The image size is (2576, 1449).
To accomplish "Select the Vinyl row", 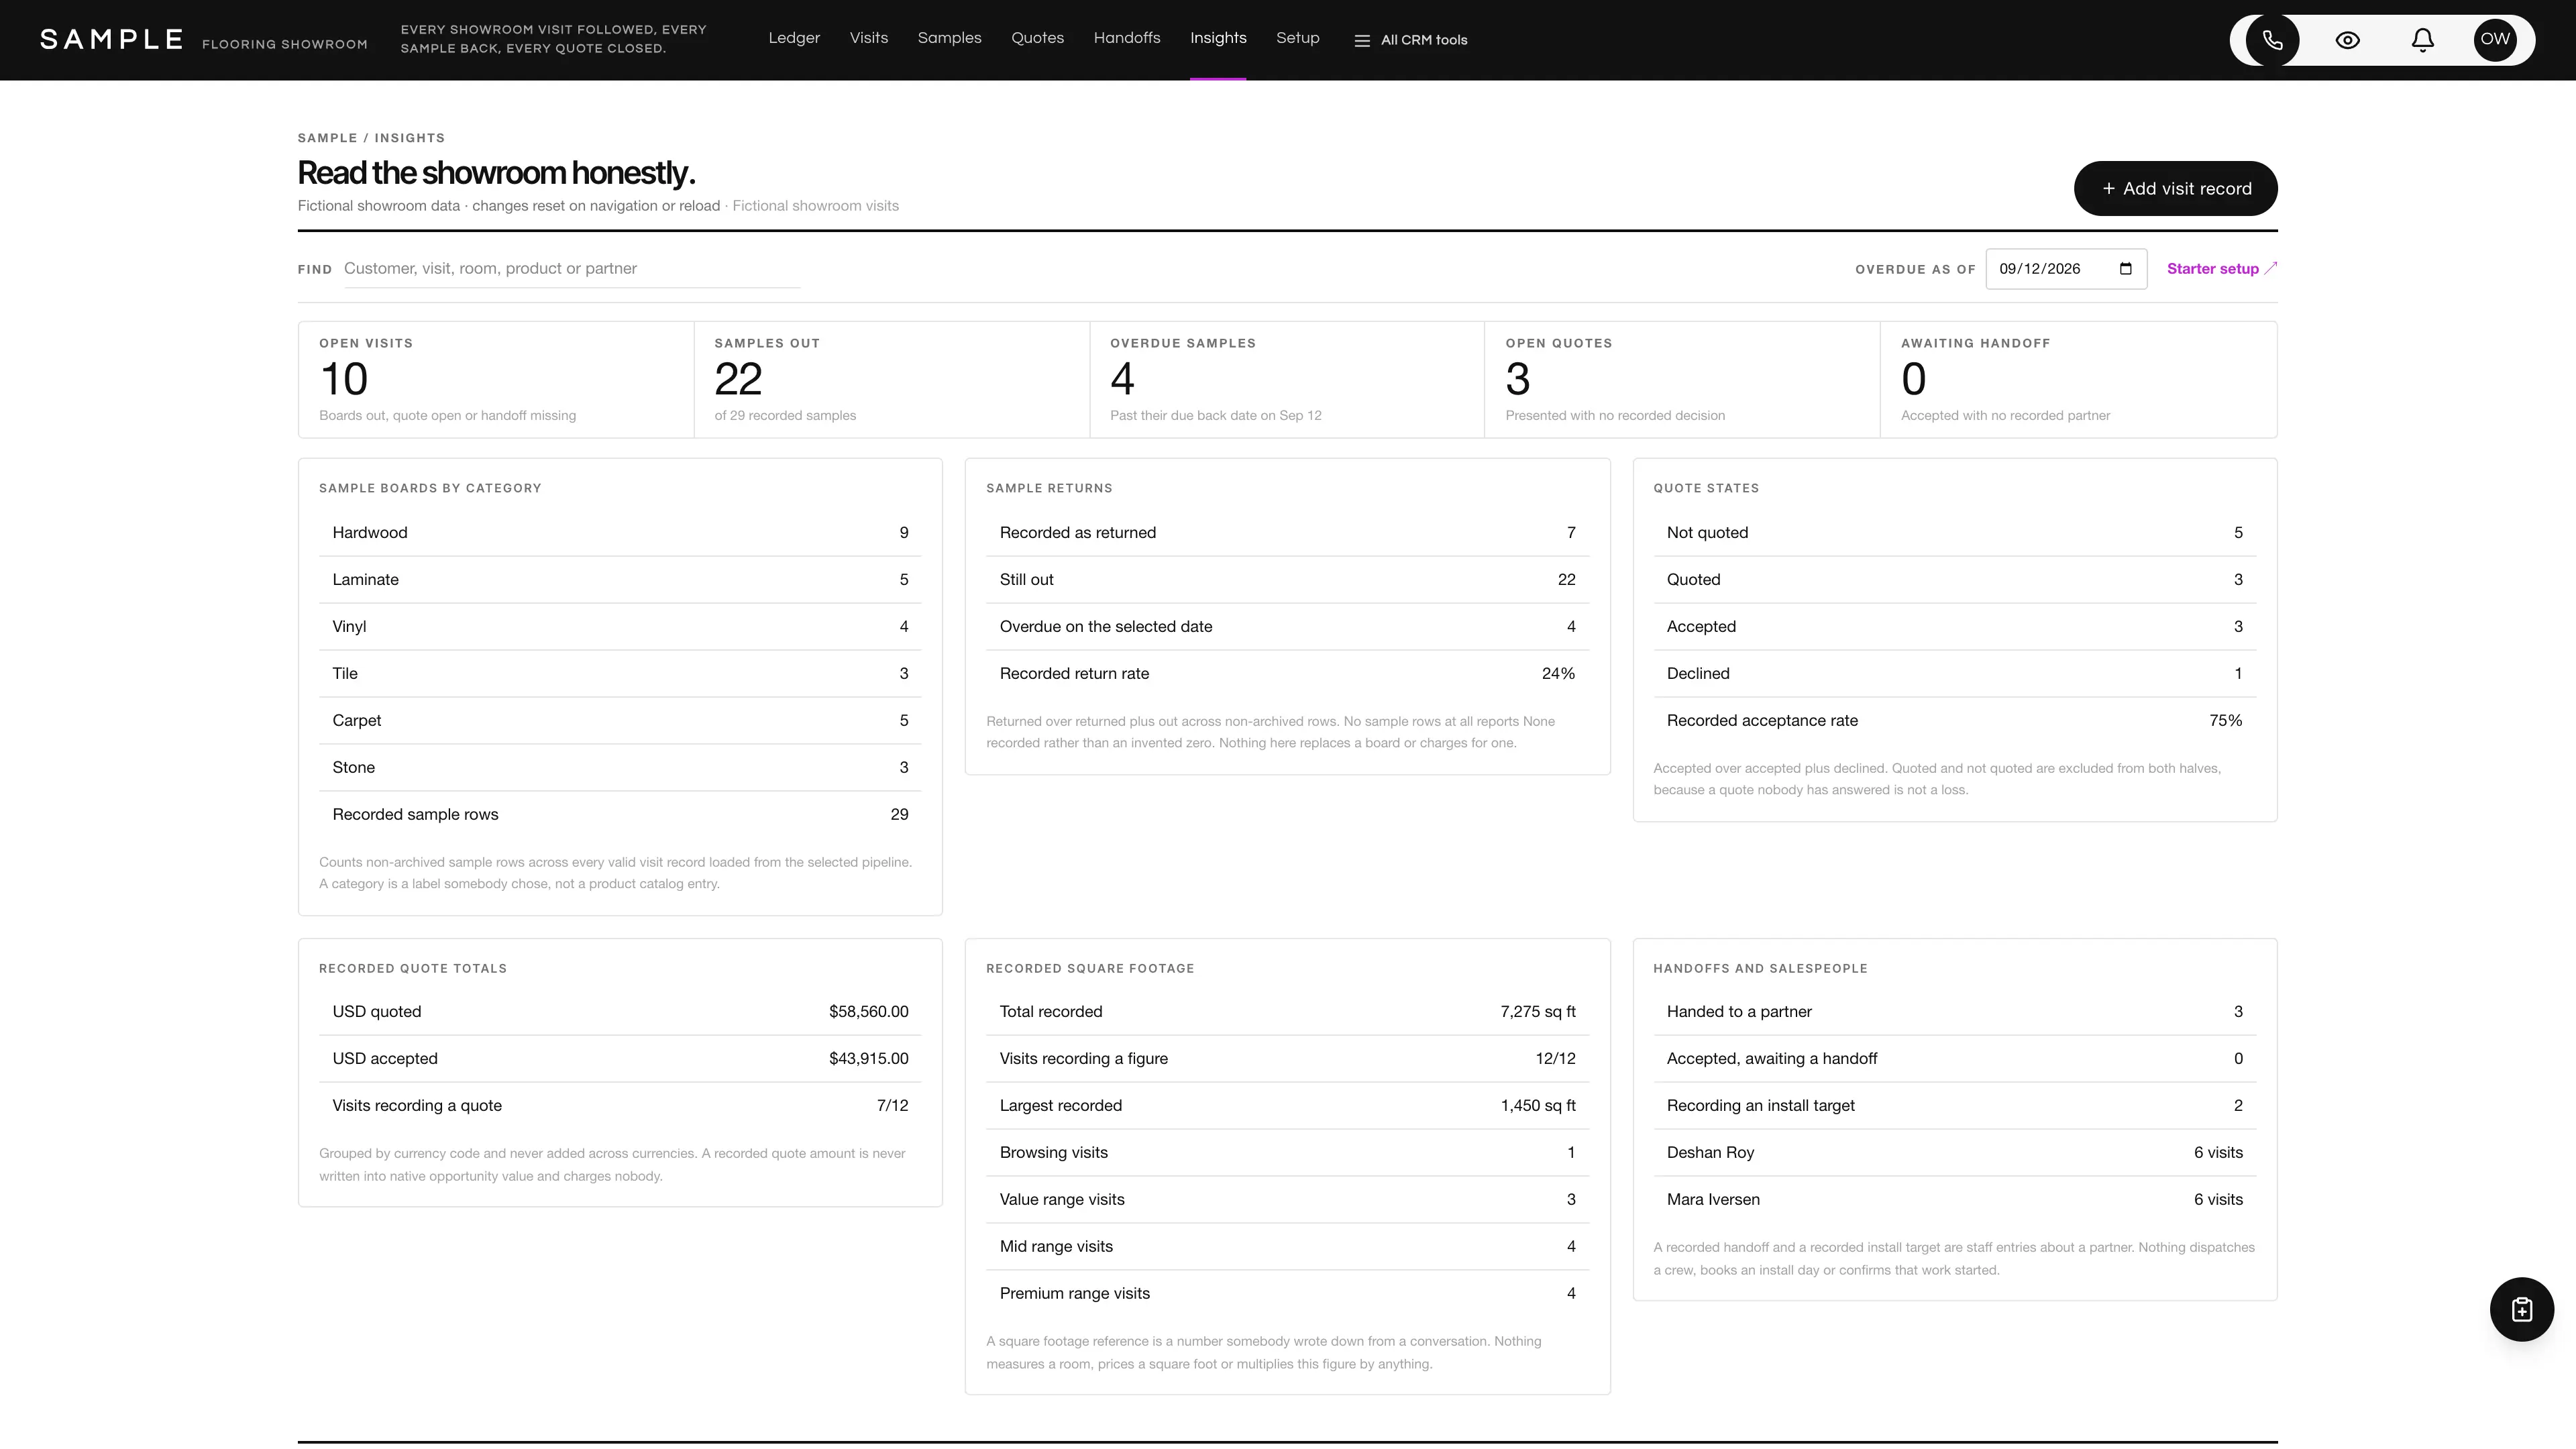I will [x=620, y=627].
